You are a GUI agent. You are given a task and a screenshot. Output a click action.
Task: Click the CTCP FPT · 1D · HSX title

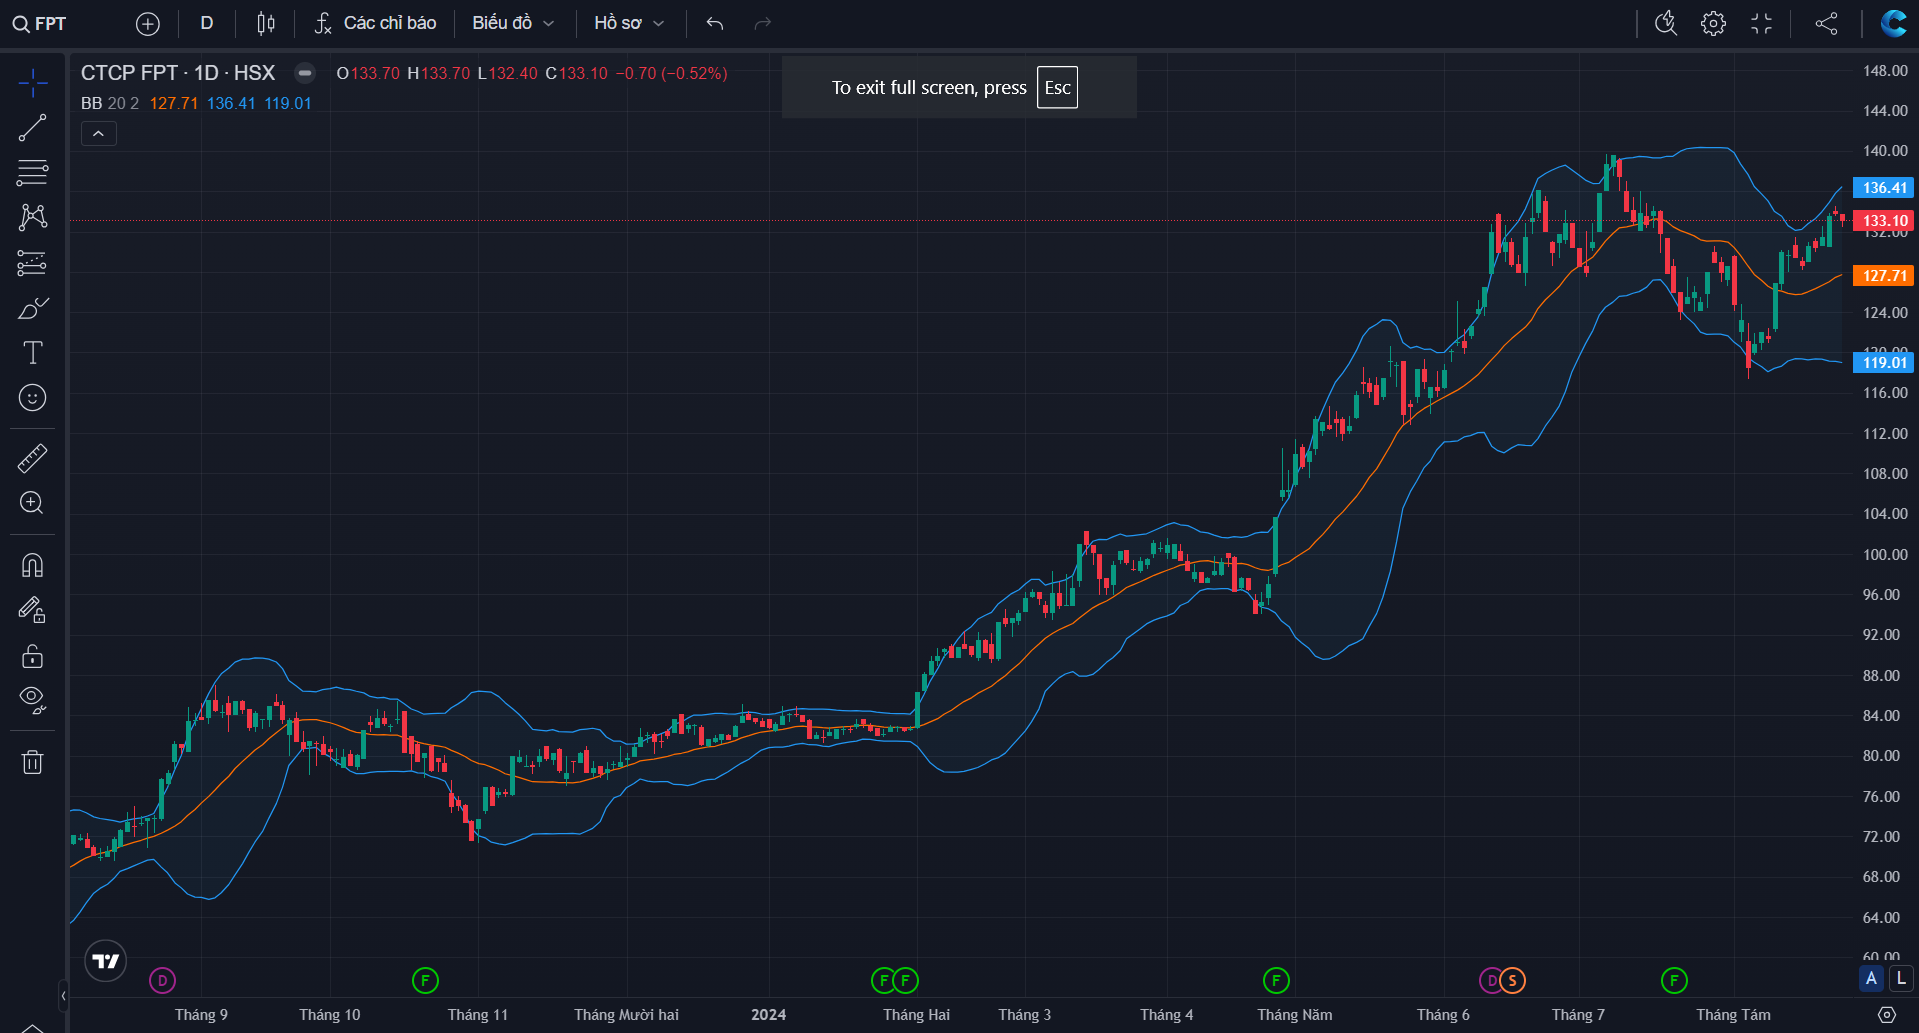[178, 73]
